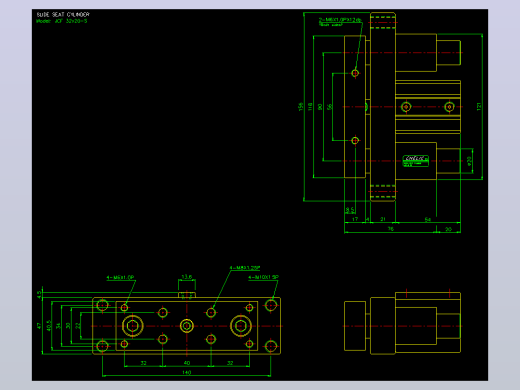
Task: Select the 'SLIDE SEAT CYLINDER' title text
Action: 63,15
